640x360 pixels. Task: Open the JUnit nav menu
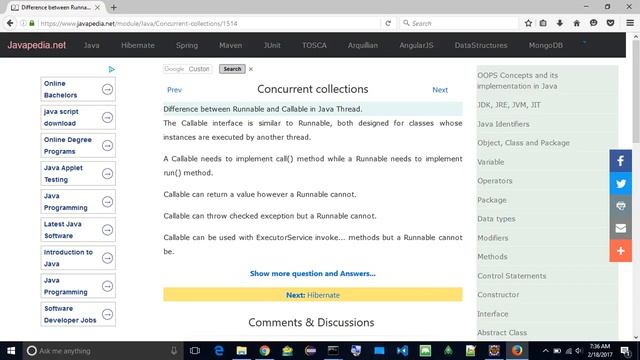coord(272,45)
